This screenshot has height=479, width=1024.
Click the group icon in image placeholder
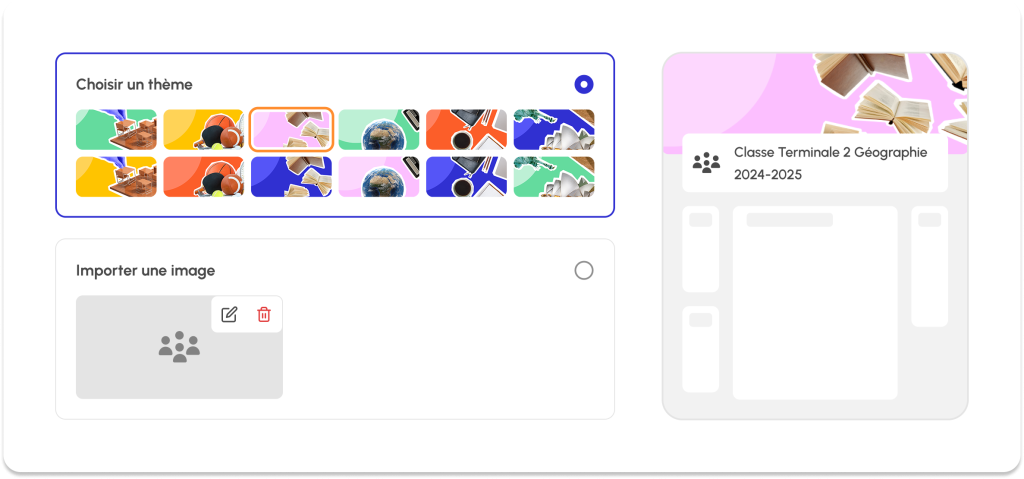[180, 347]
